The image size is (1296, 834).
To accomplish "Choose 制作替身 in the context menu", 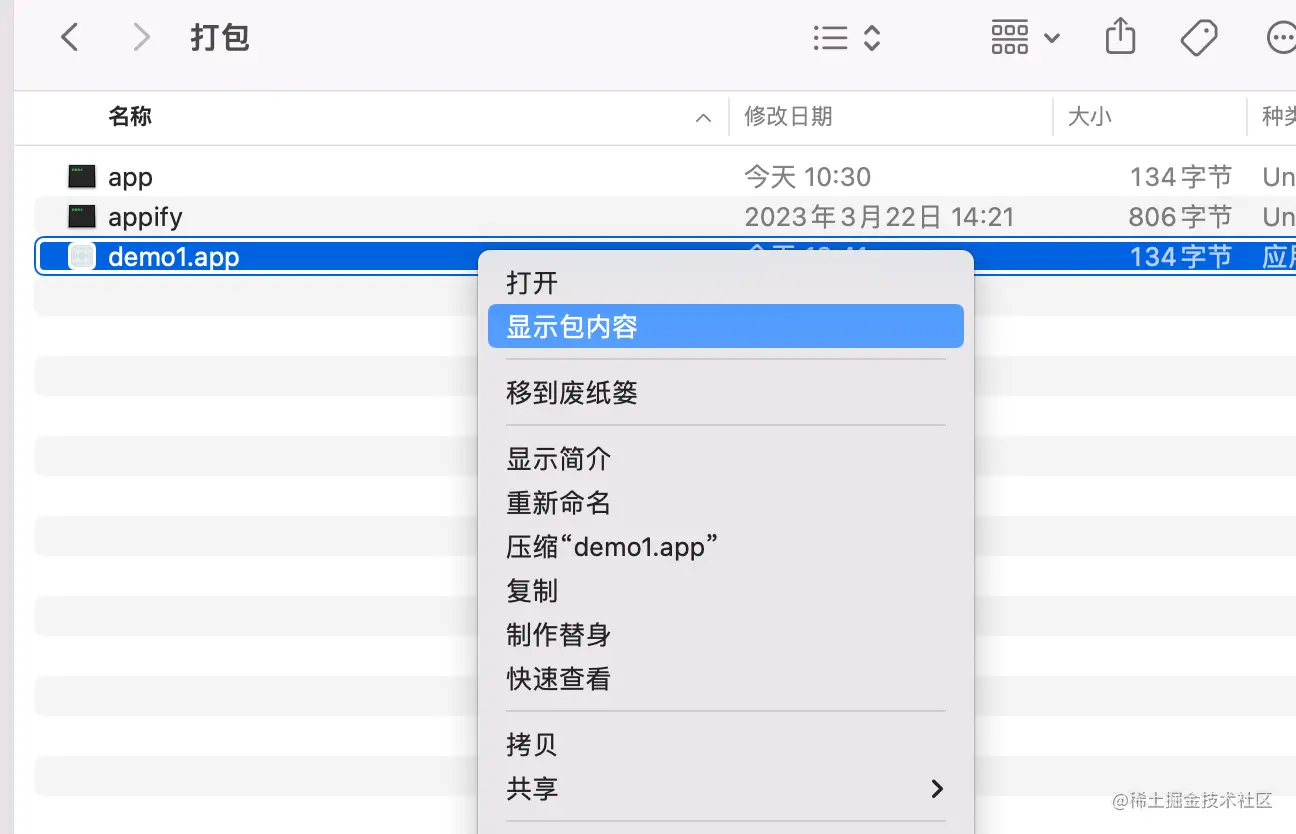I will [726, 634].
